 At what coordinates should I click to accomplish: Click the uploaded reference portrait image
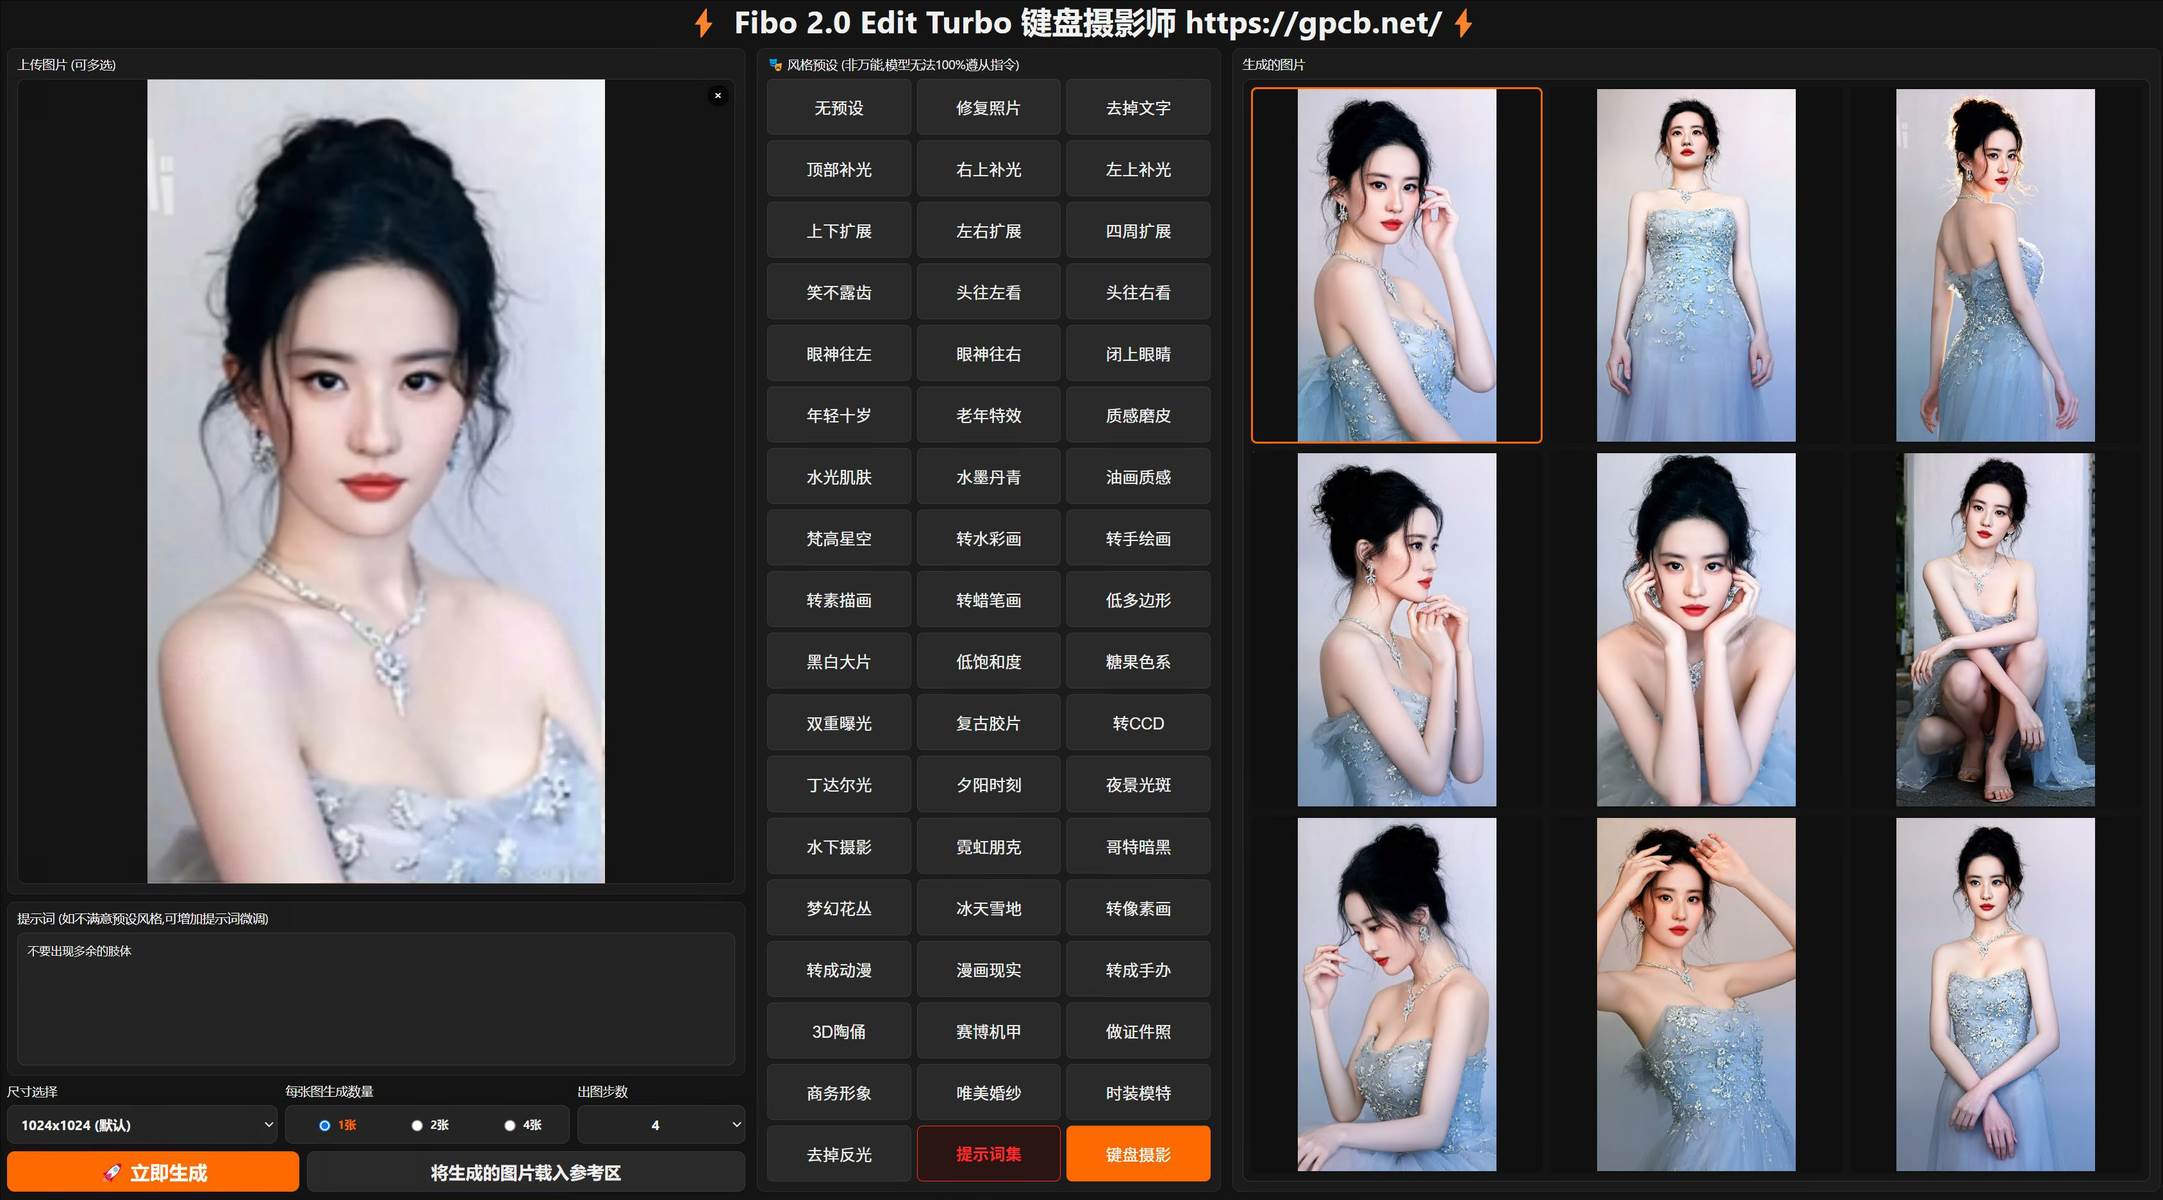[x=376, y=481]
